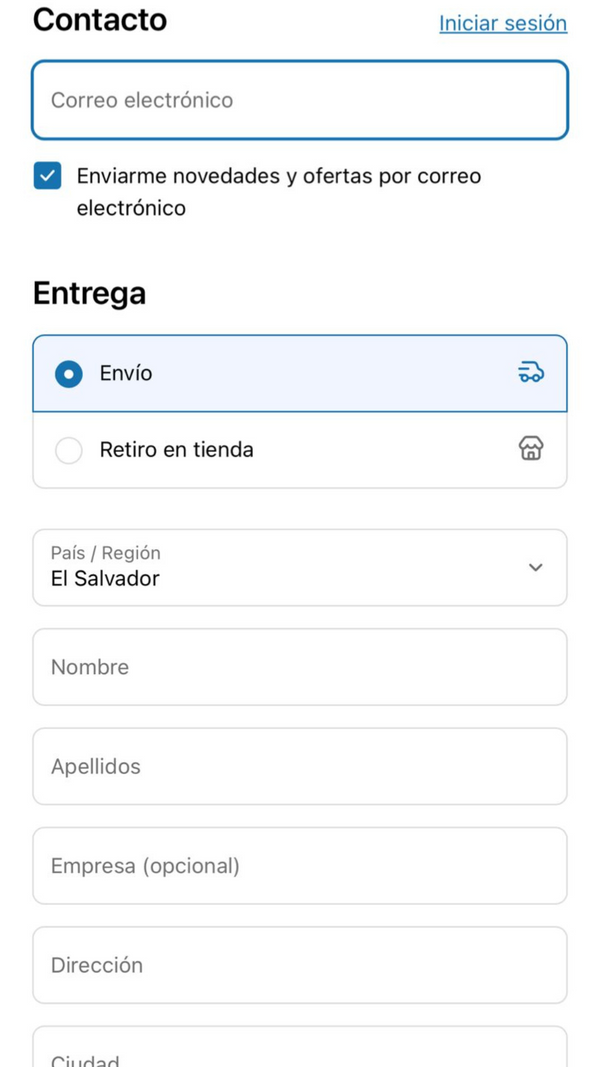
Task: Click the Iniciar sesión link
Action: (502, 23)
